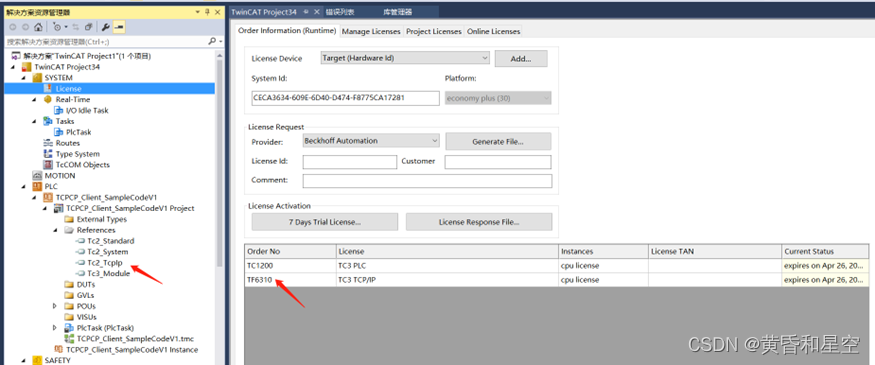
Task: Click the DUTs folder icon
Action: [x=69, y=285]
